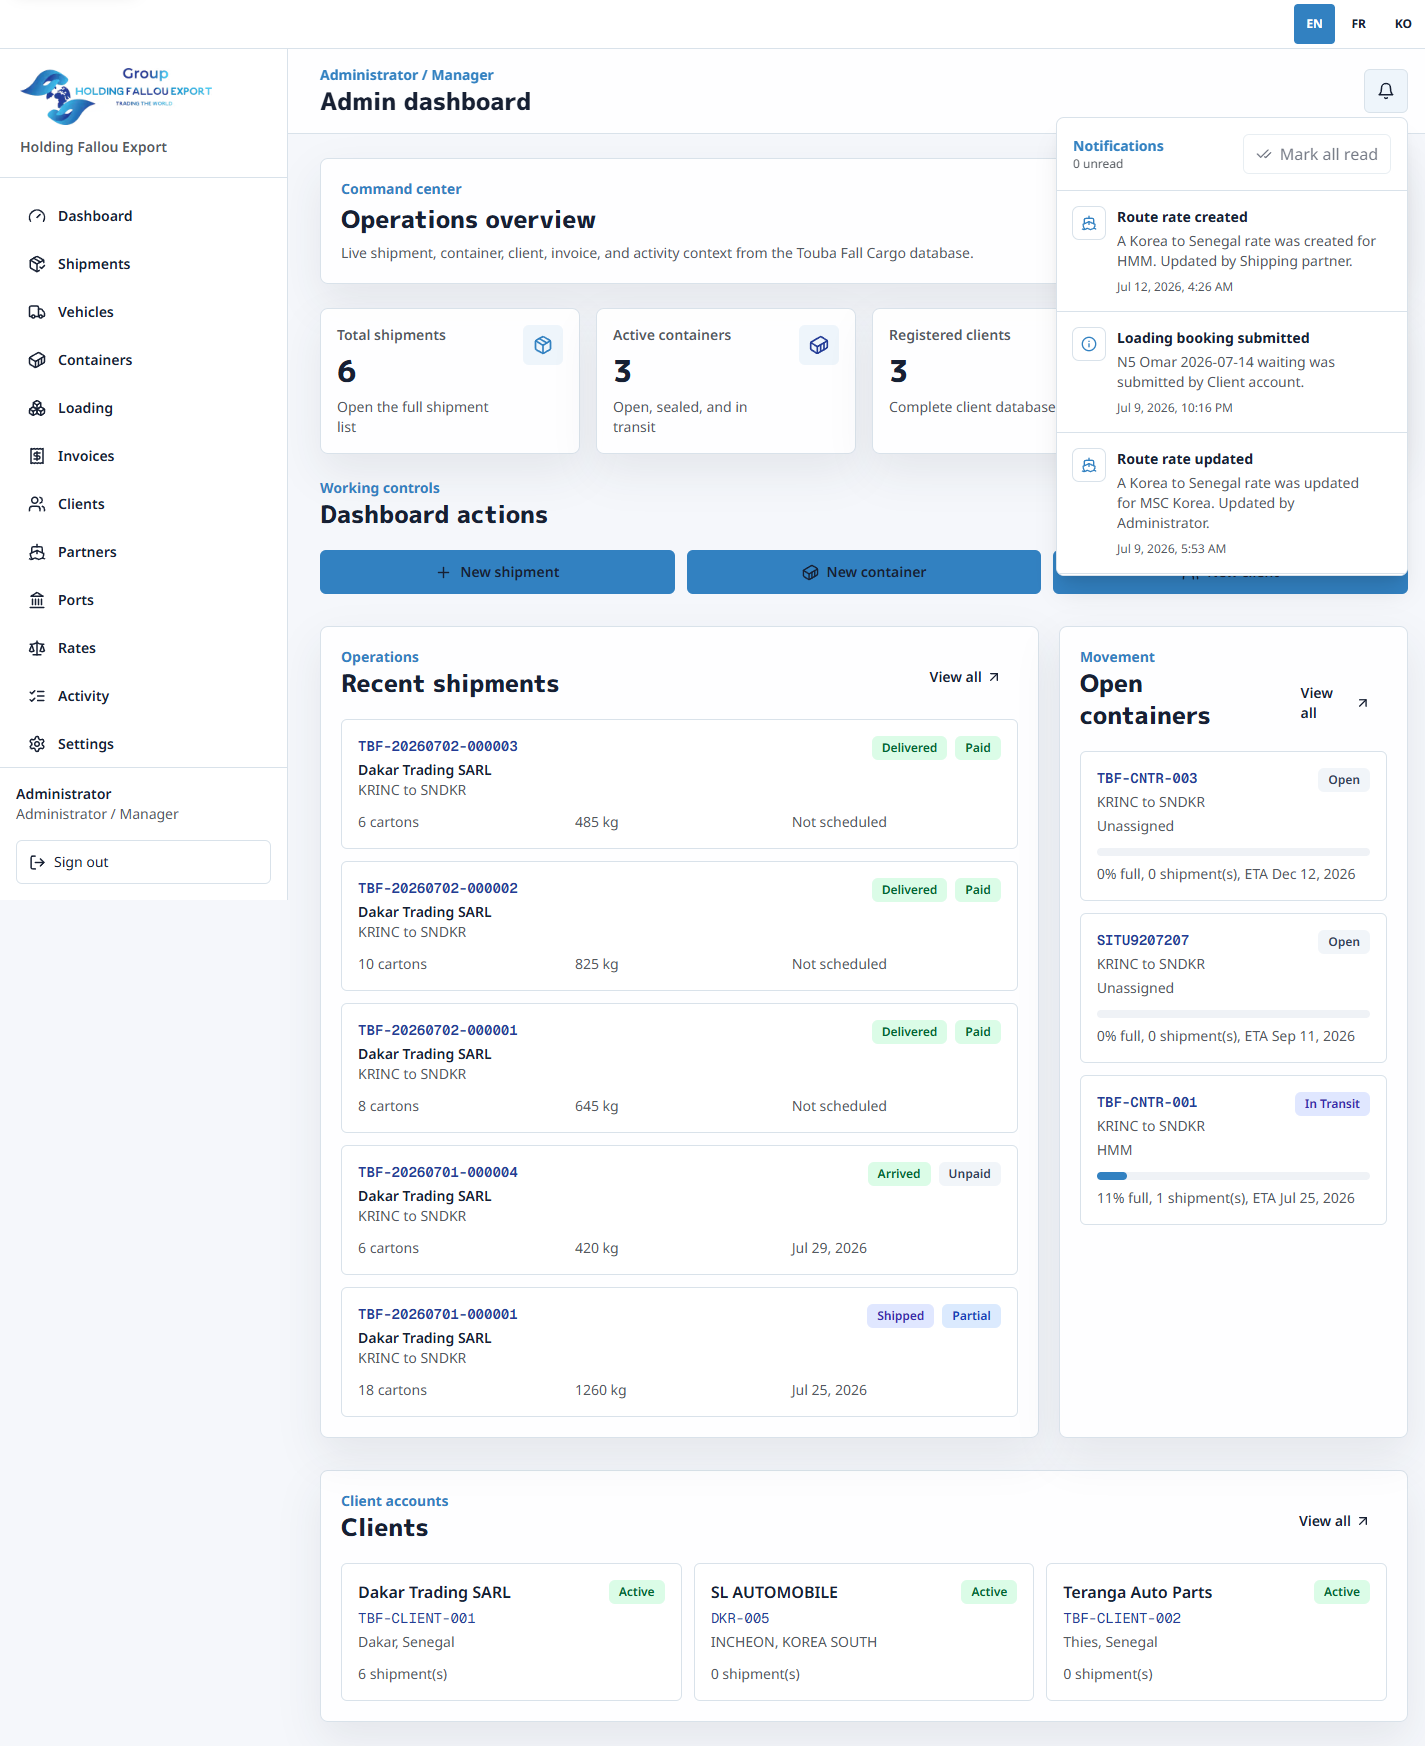The width and height of the screenshot is (1425, 1746).
Task: Click the Sign out button
Action: coord(143,862)
